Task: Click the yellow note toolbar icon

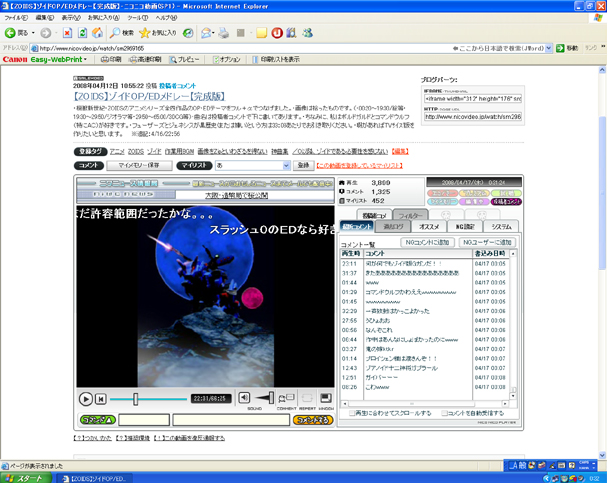Action: click(261, 33)
